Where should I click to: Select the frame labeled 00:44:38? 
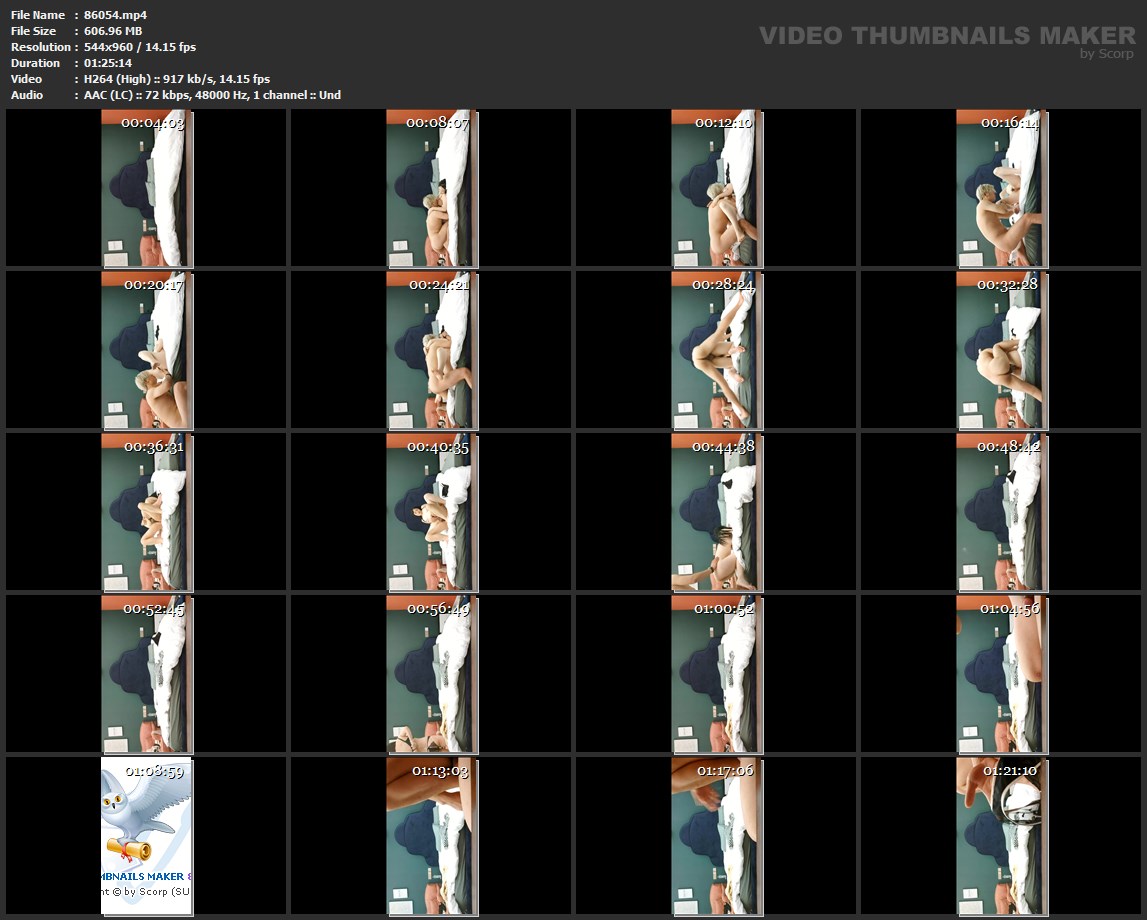point(716,512)
